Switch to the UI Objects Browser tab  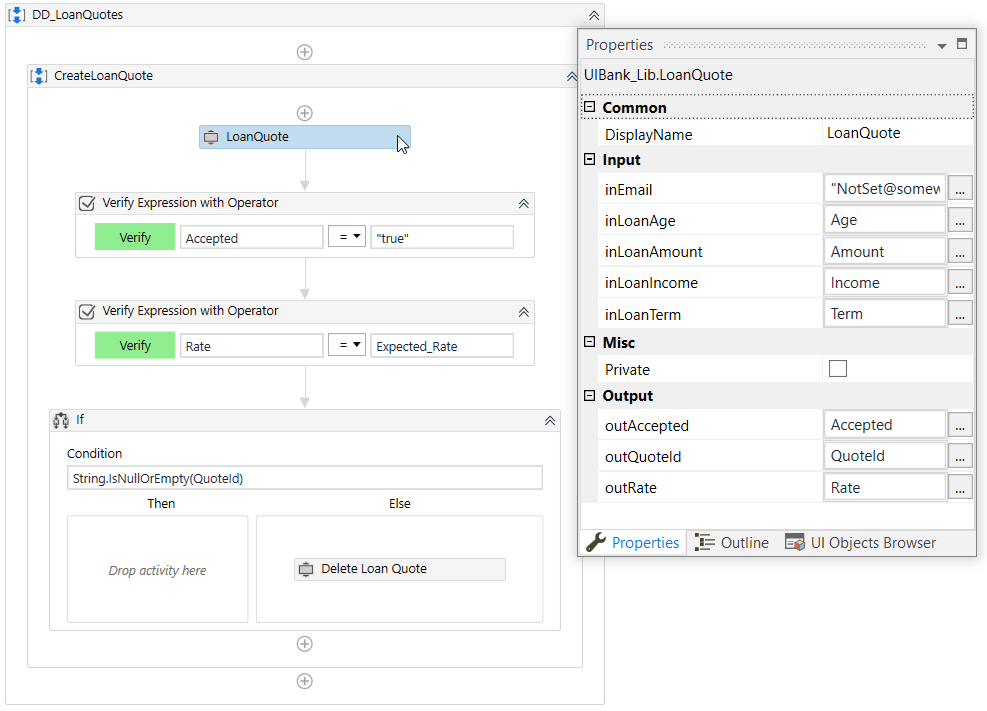[x=860, y=542]
